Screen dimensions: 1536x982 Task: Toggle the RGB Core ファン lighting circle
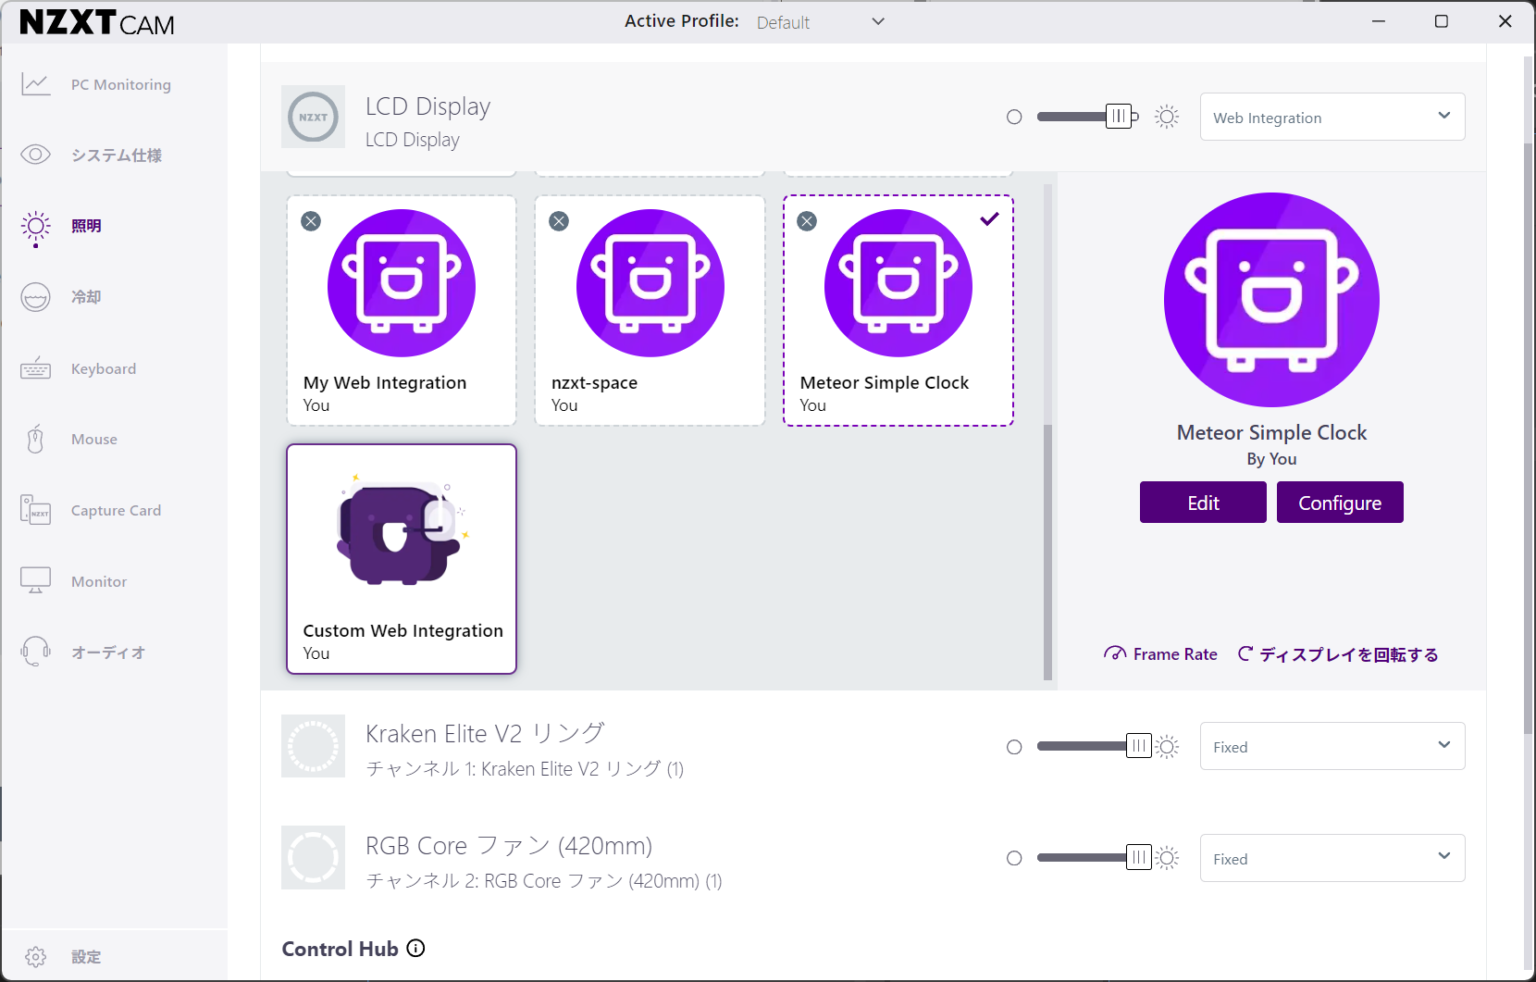(x=1014, y=858)
